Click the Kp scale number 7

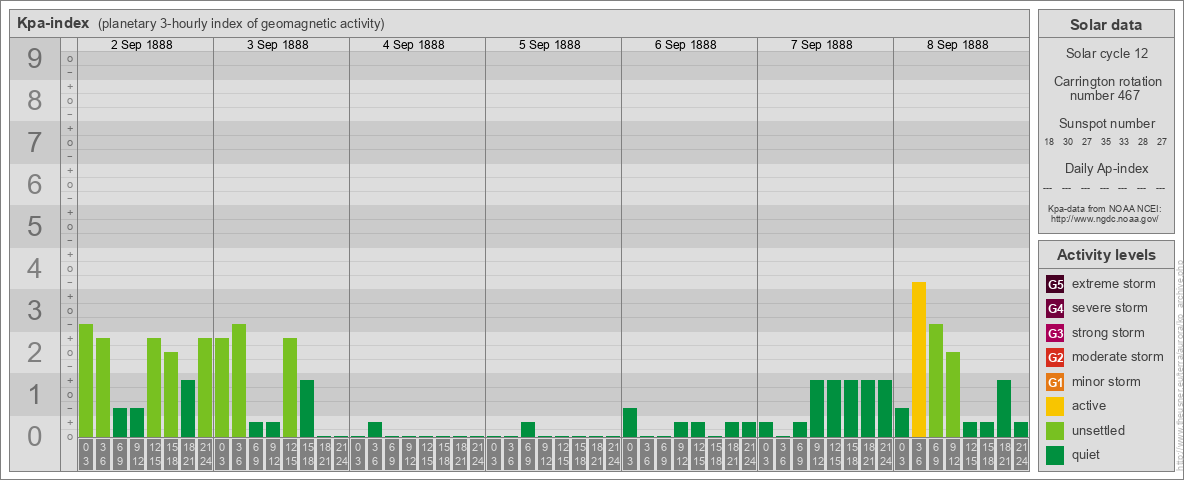pos(34,143)
